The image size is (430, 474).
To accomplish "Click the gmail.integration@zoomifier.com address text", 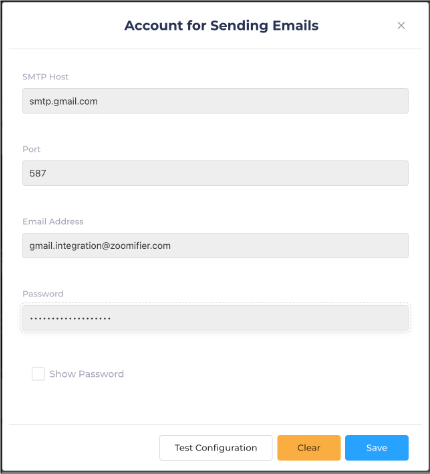I will pyautogui.click(x=100, y=246).
